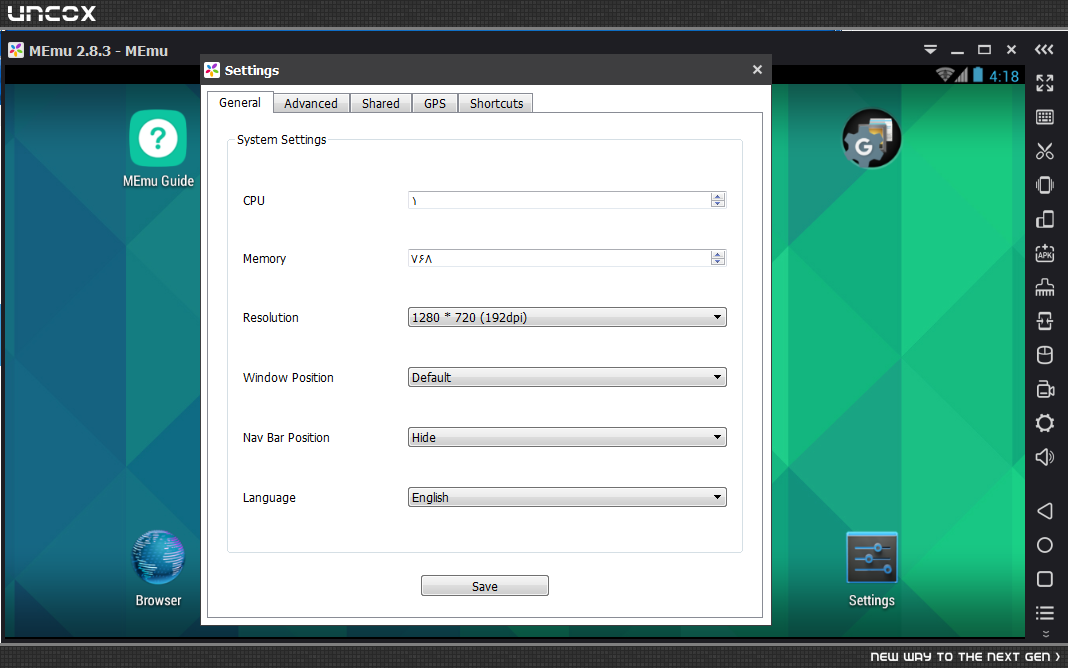Collapse the sidebar with the triple chevron
1068x668 pixels.
pyautogui.click(x=1044, y=49)
